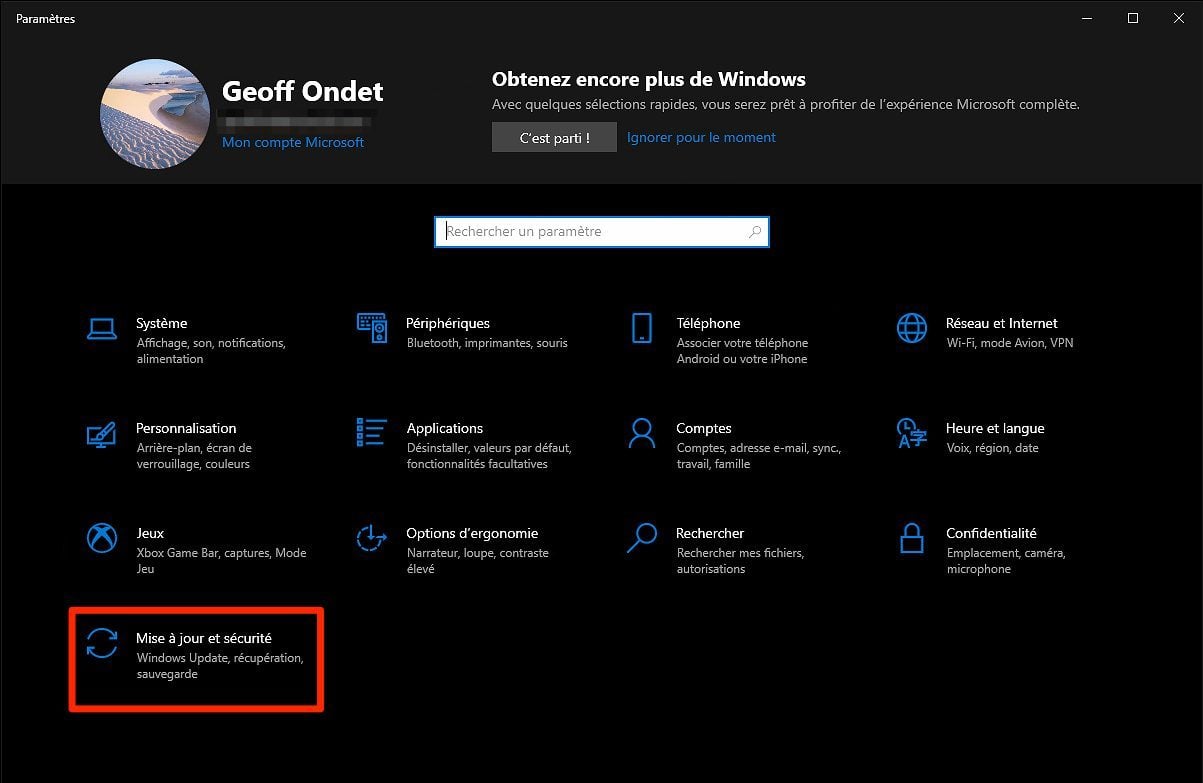Click the Personnalisation paintbrush icon
Viewport: 1203px width, 783px height.
[x=102, y=433]
